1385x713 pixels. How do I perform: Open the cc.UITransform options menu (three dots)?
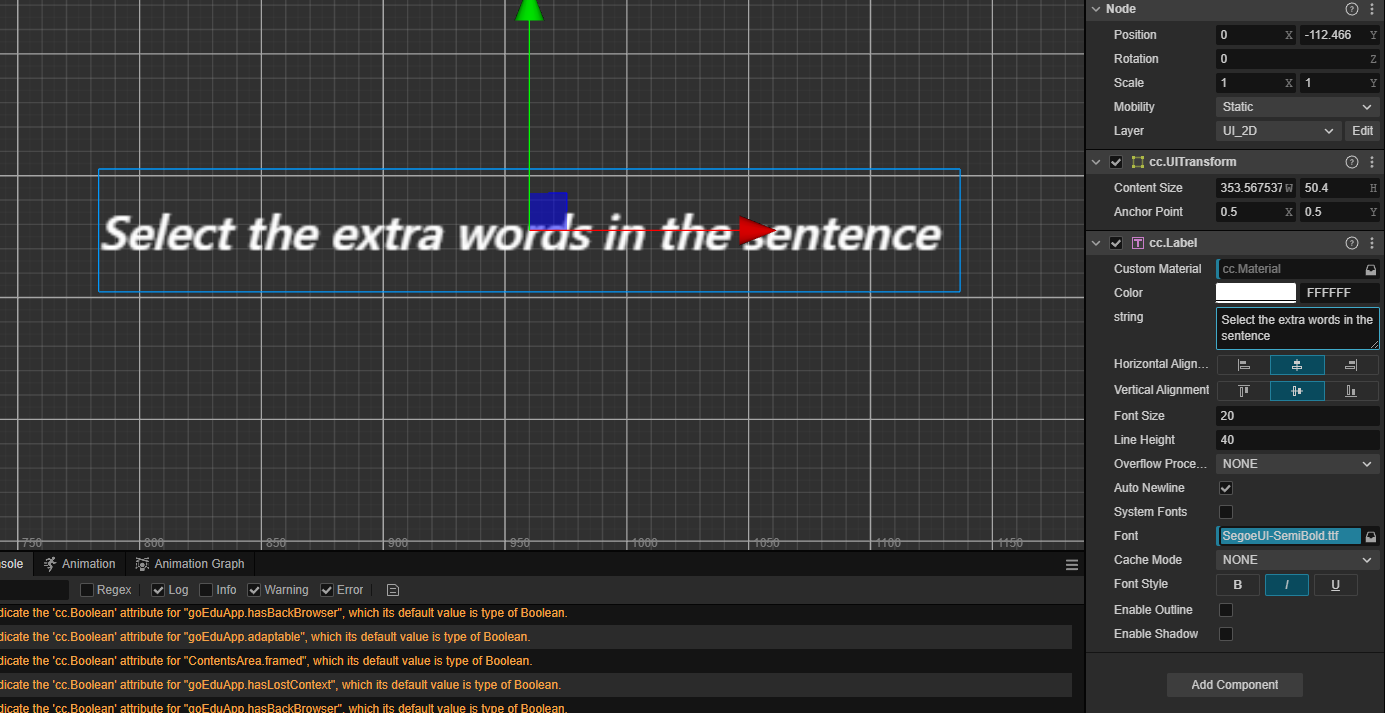click(x=1372, y=162)
